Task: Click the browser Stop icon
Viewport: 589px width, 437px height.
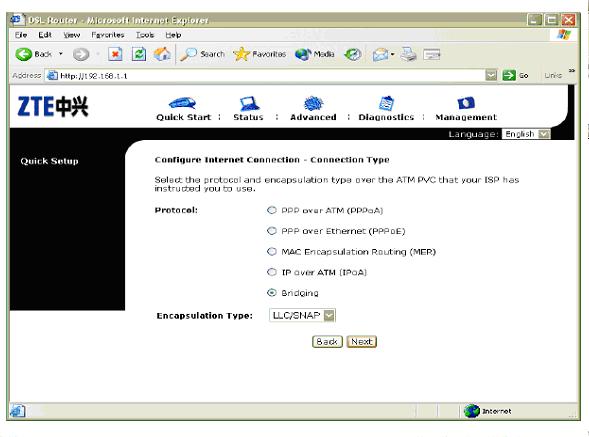Action: 115,54
